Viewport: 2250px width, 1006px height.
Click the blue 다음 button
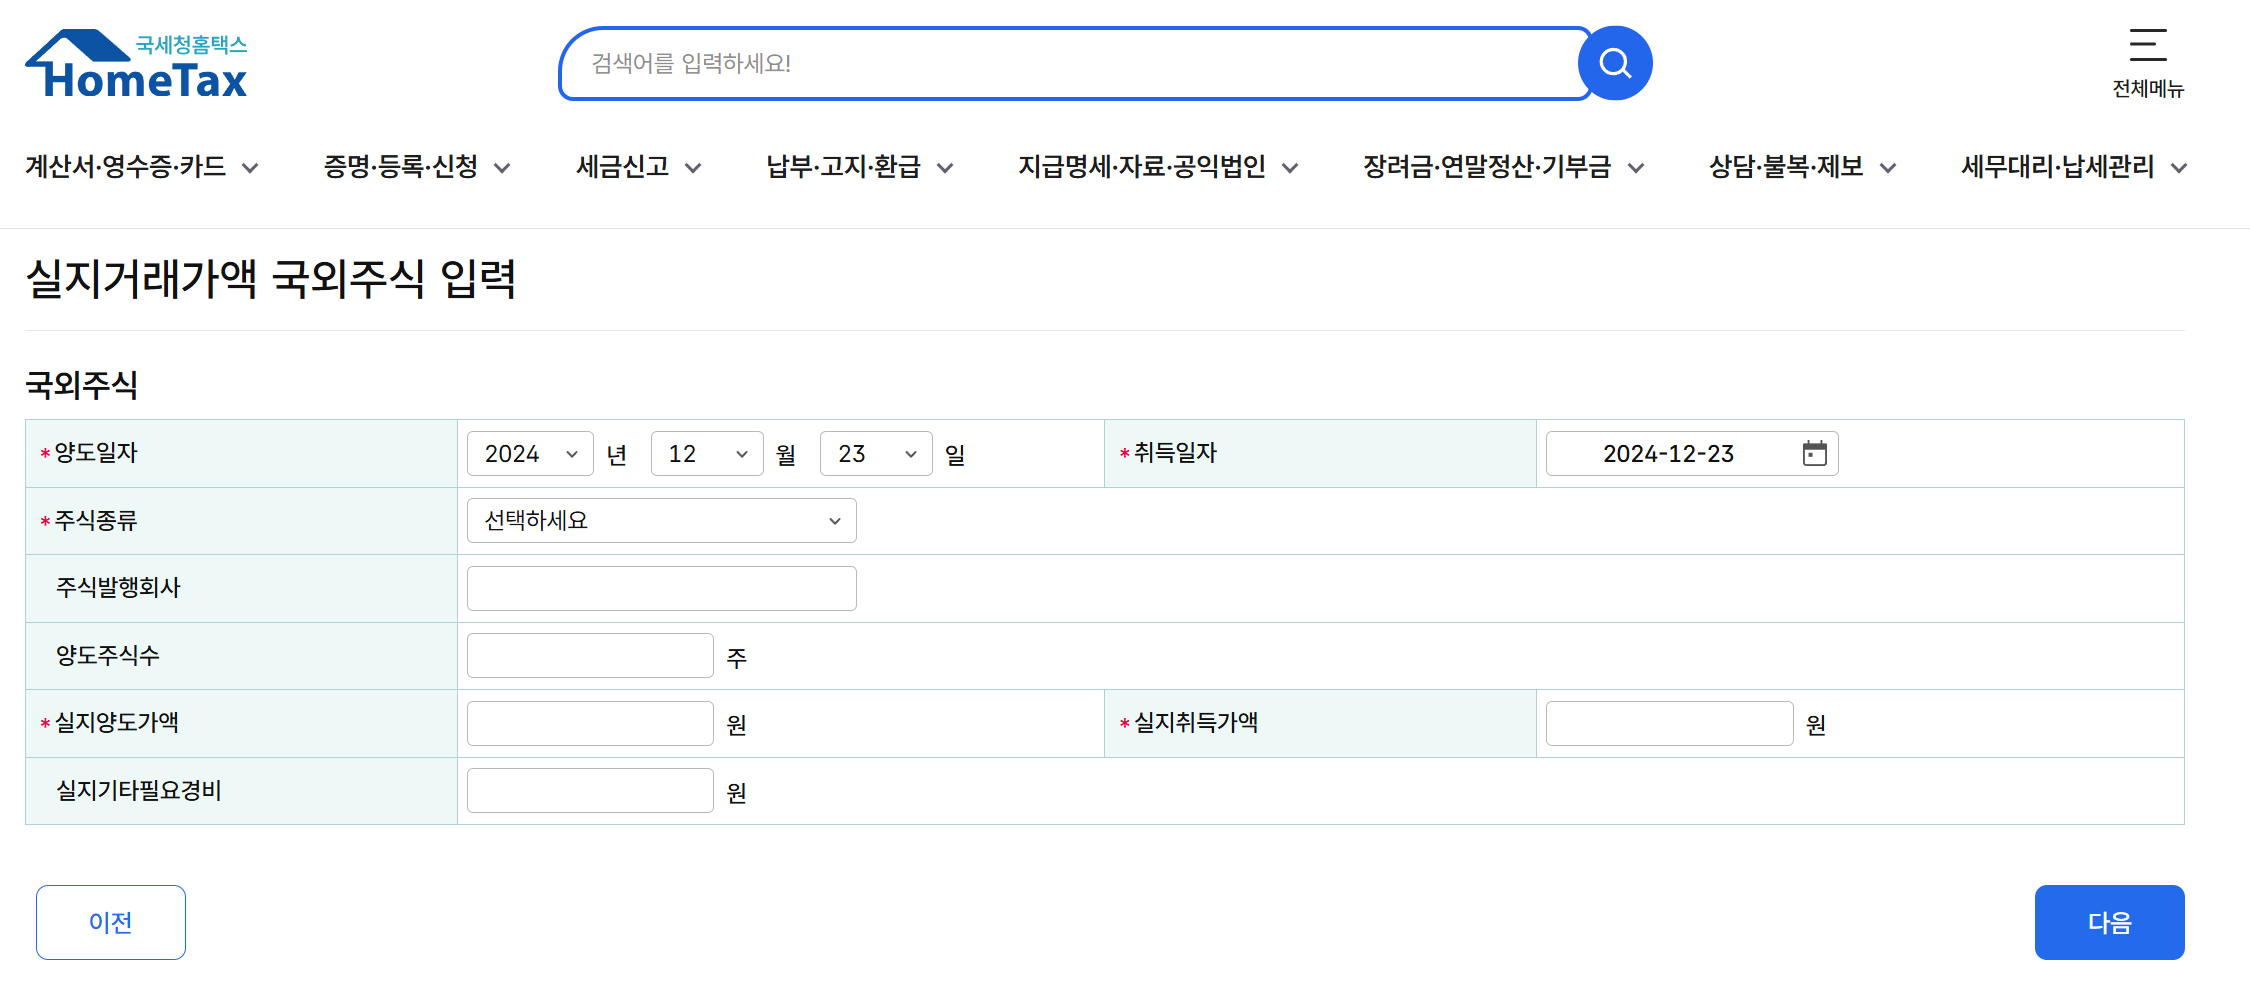(2109, 922)
